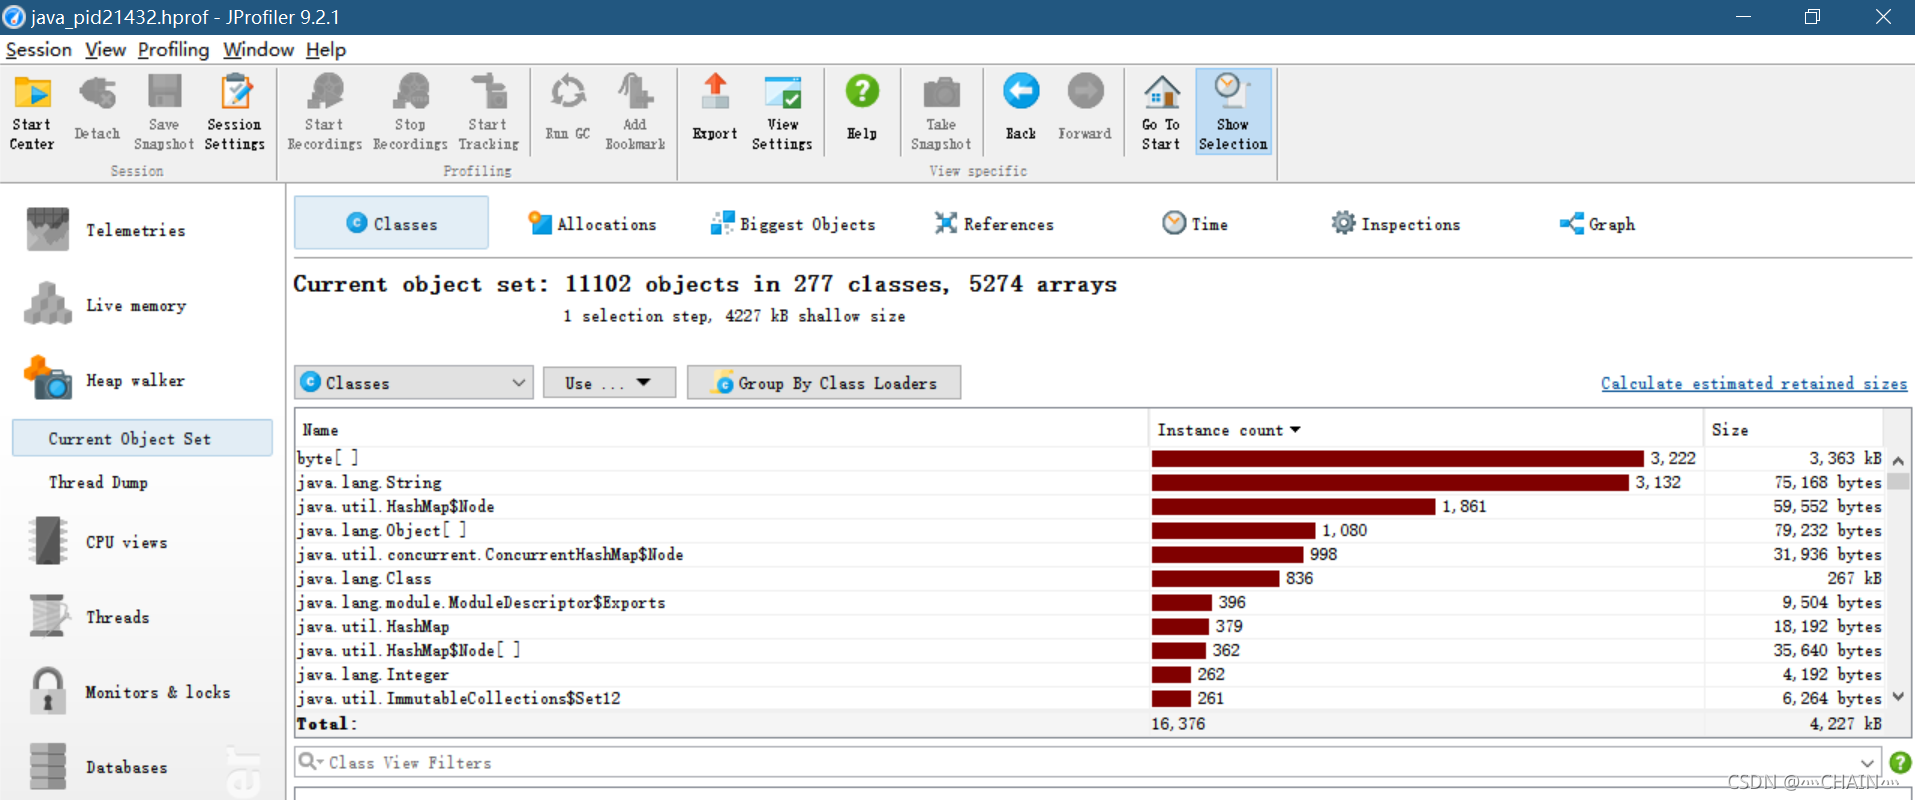The height and width of the screenshot is (800, 1915).
Task: Open the Telemetries sidebar section
Action: pyautogui.click(x=107, y=230)
